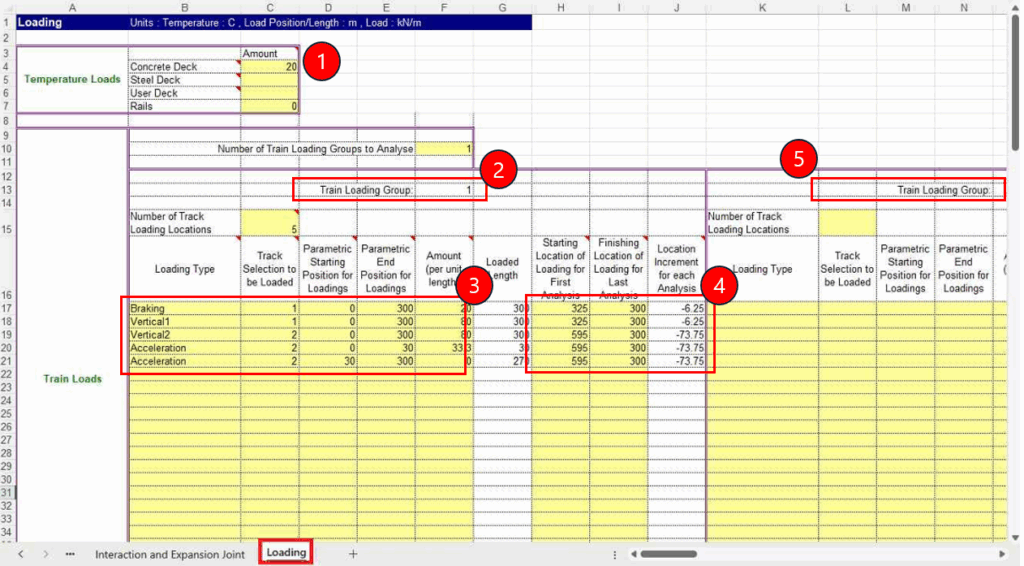Click the Rails amount cell
This screenshot has width=1024, height=566.
click(269, 106)
